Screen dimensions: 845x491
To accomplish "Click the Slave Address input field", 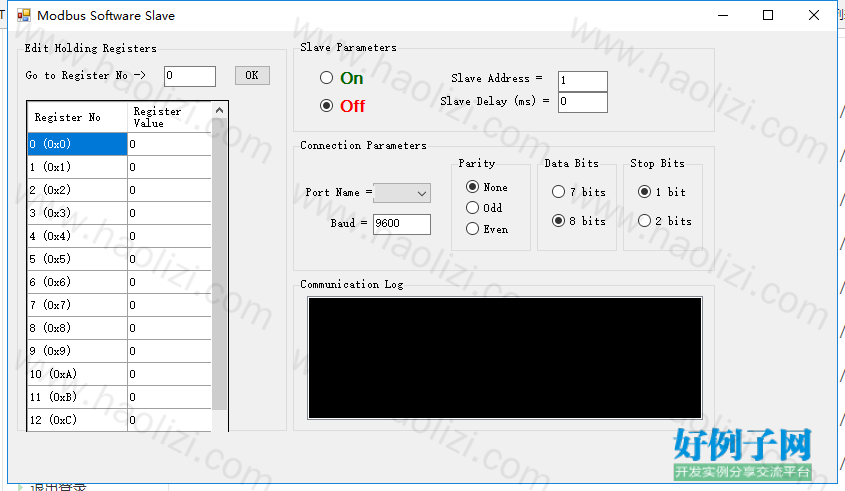I will [583, 81].
